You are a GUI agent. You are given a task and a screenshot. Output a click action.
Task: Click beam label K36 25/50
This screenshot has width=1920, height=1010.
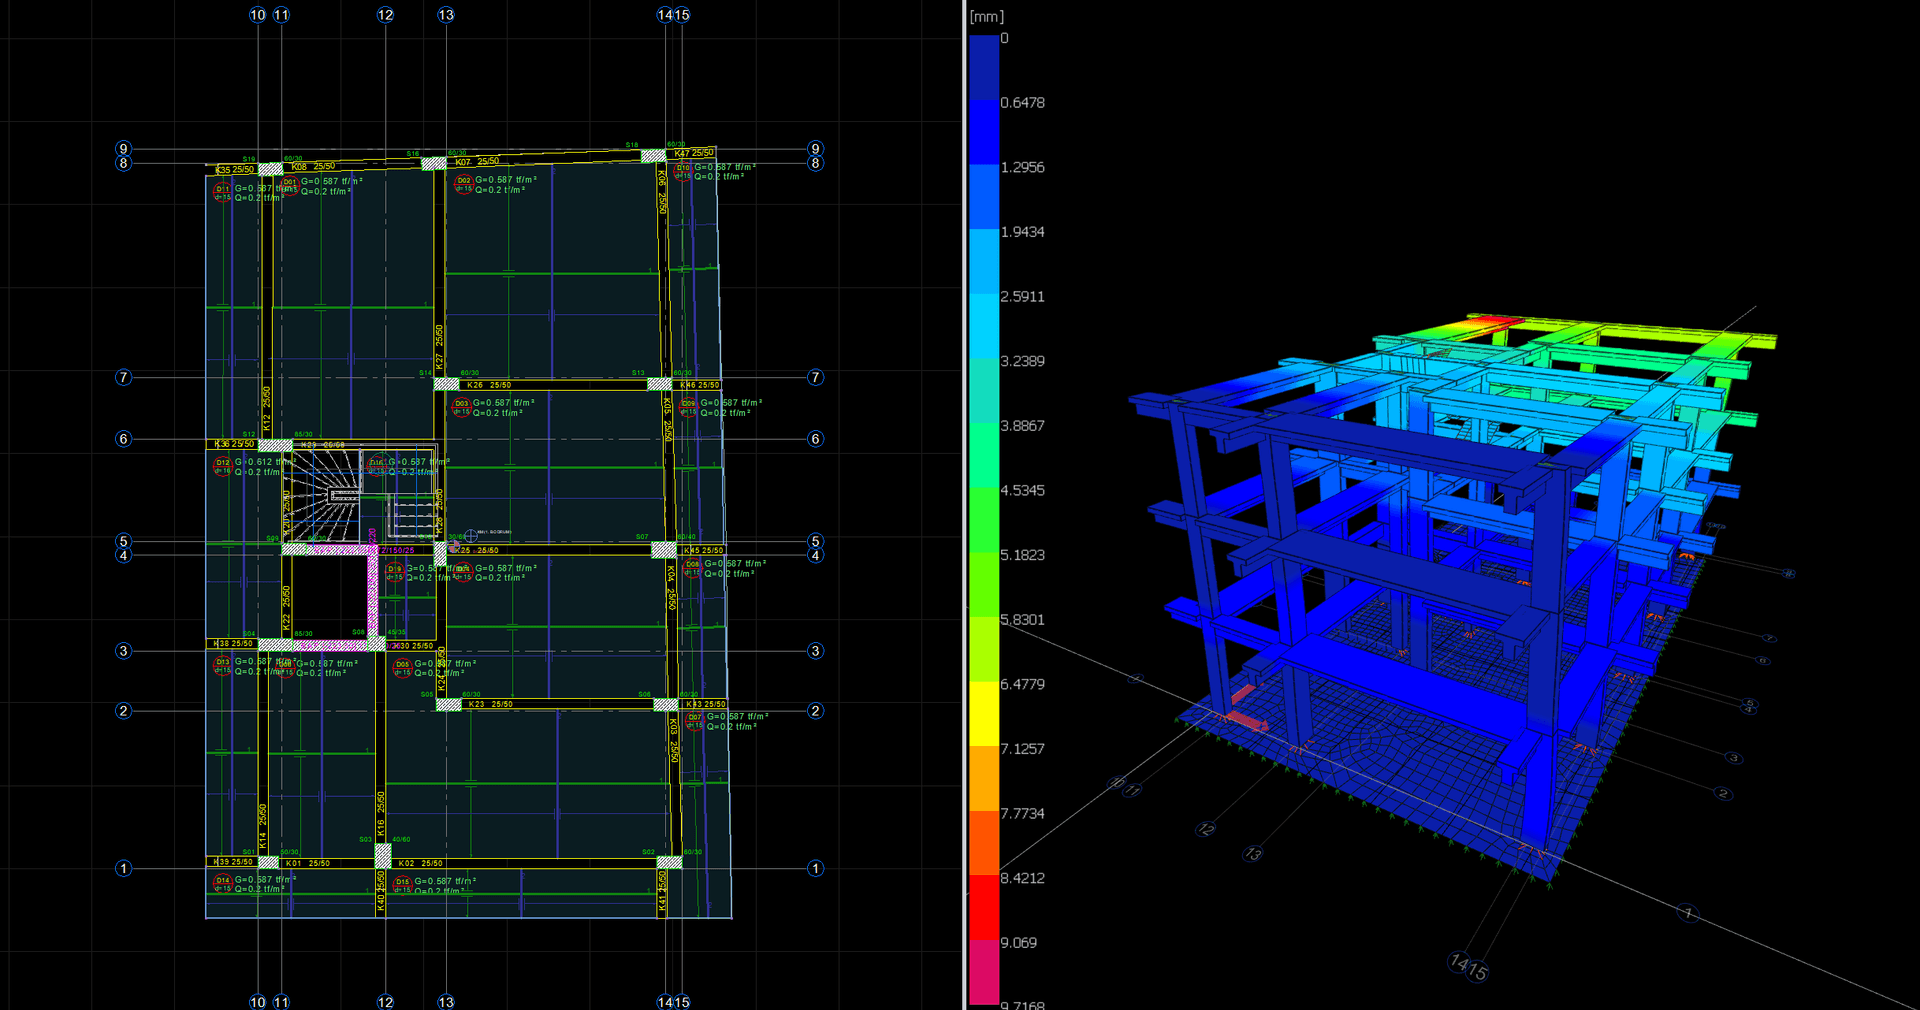(234, 444)
